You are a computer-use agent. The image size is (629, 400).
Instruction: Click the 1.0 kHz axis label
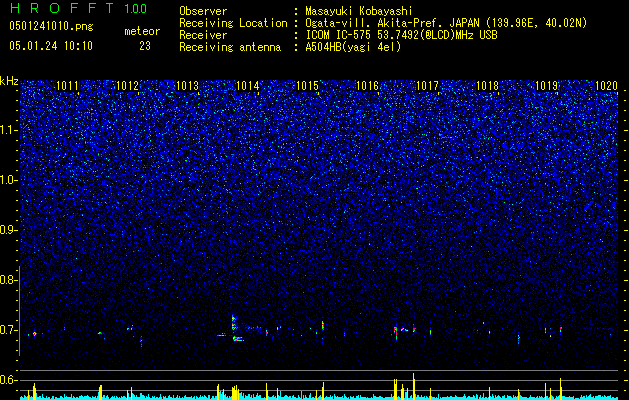[x=9, y=180]
